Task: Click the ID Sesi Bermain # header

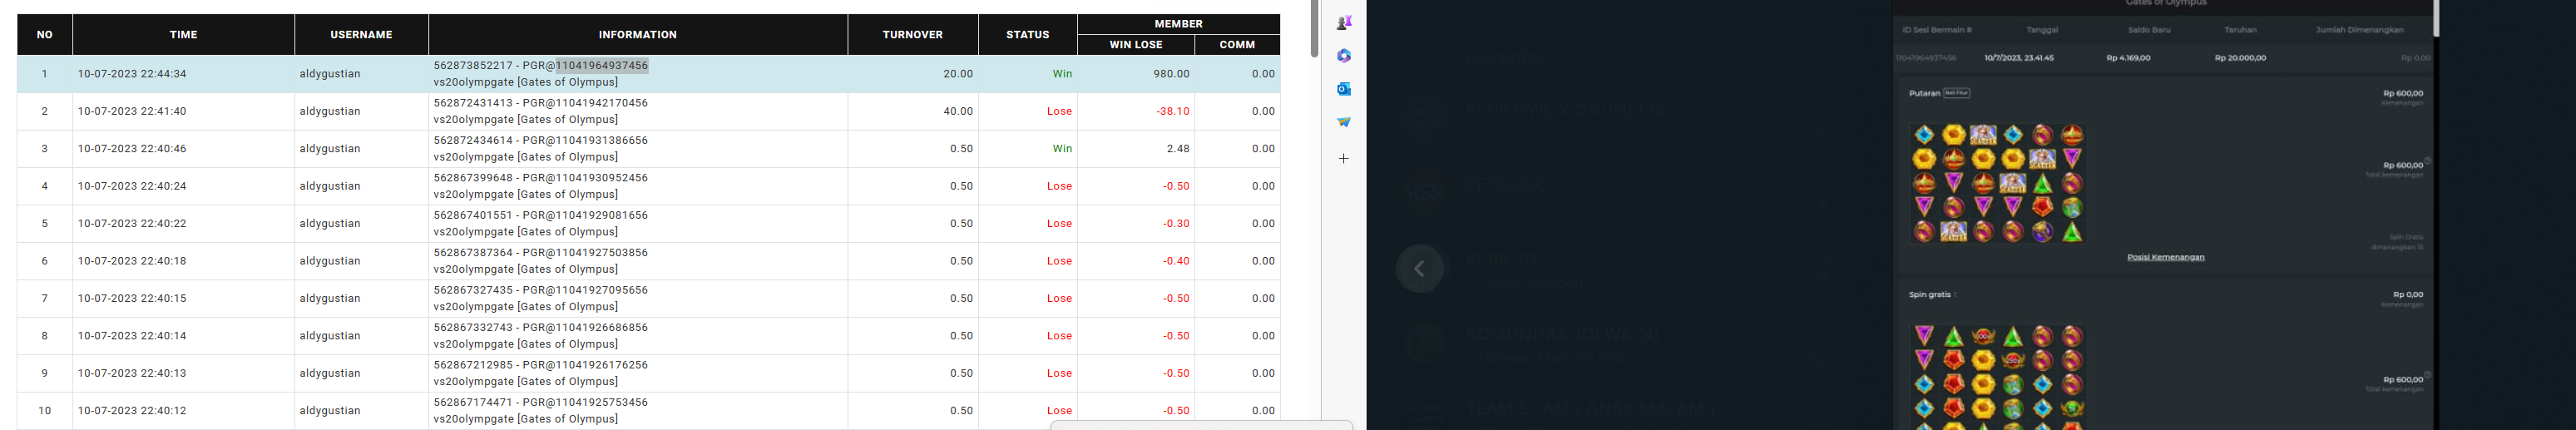Action: [1937, 30]
